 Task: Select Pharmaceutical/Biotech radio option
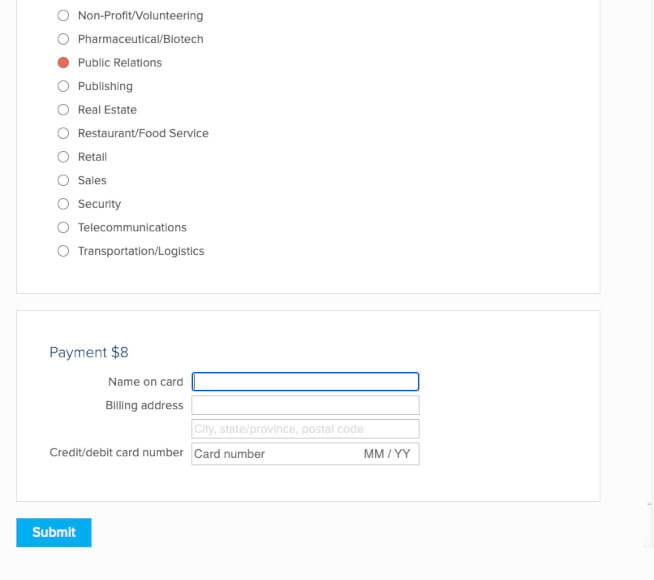(63, 39)
